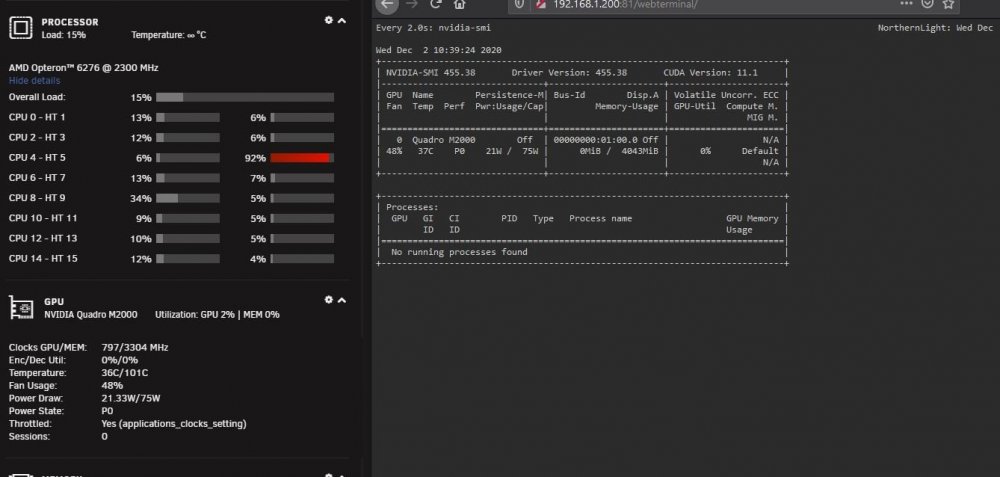Viewport: 1000px width, 477px height.
Task: Select 'NorthernLight: Wed Dec' hostname text
Action: (936, 28)
